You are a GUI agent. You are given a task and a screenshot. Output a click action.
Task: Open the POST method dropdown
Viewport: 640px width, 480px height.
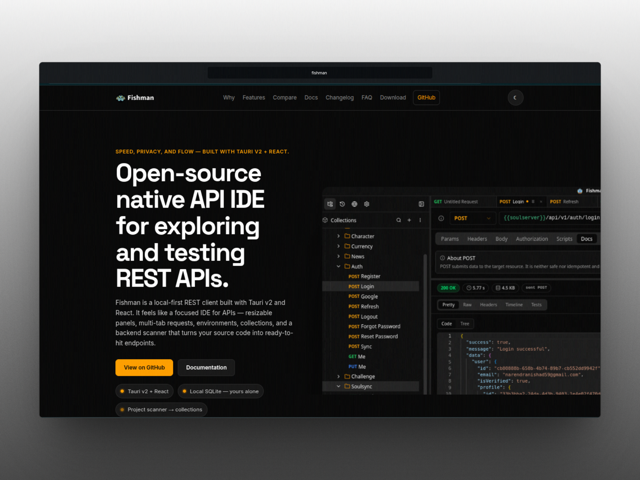click(473, 218)
